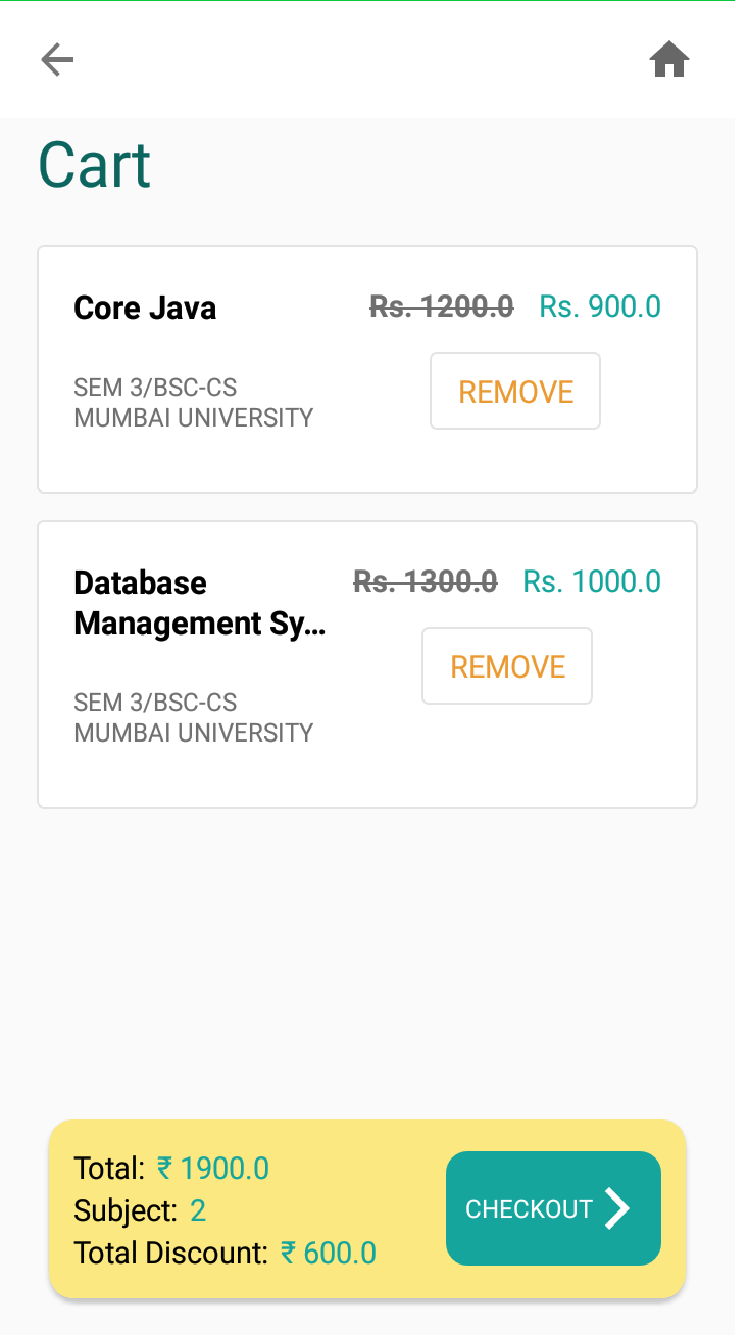Click MUMBAI UNIVERSITY under Database Management

[x=194, y=733]
